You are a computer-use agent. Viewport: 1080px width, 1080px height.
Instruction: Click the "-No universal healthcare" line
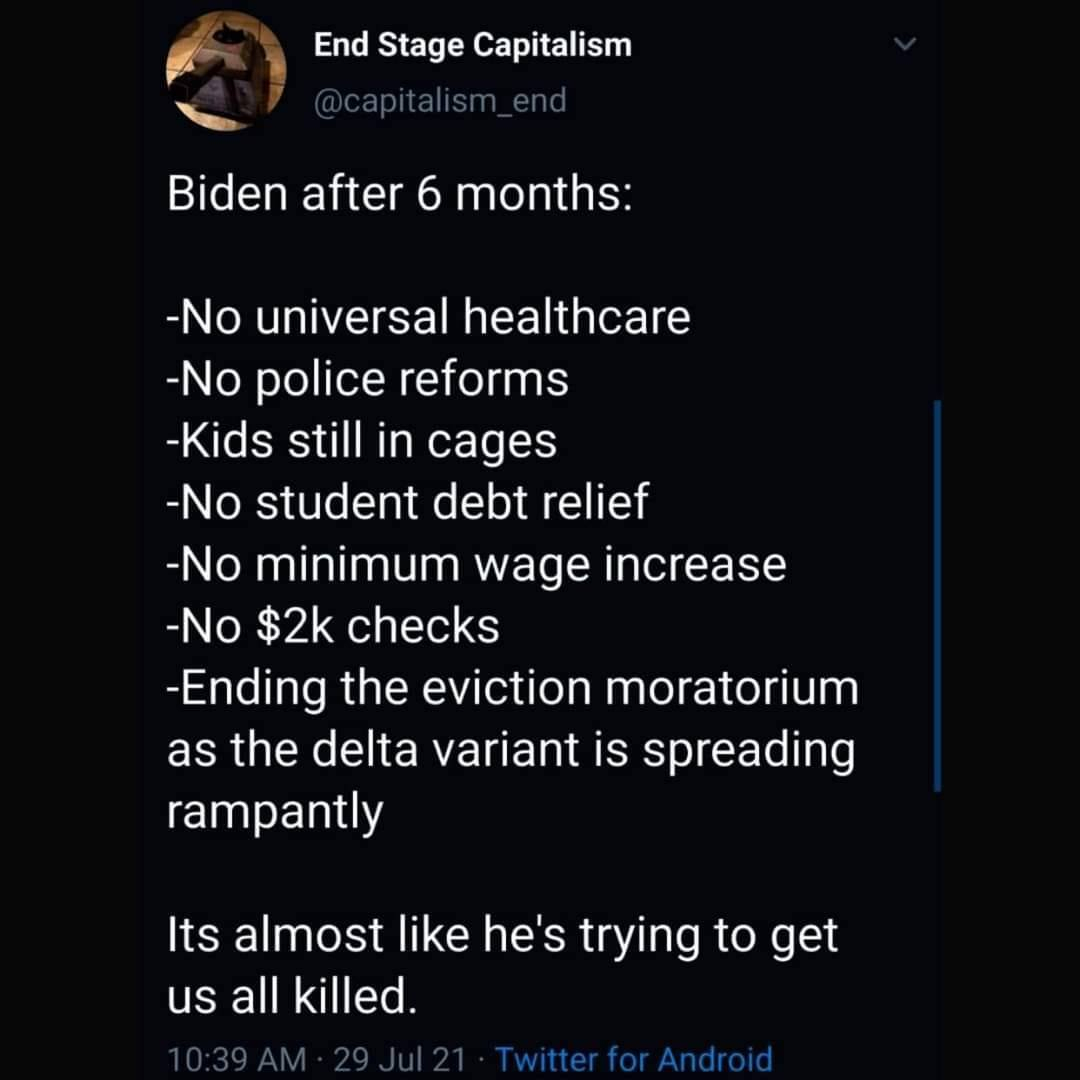click(x=428, y=318)
